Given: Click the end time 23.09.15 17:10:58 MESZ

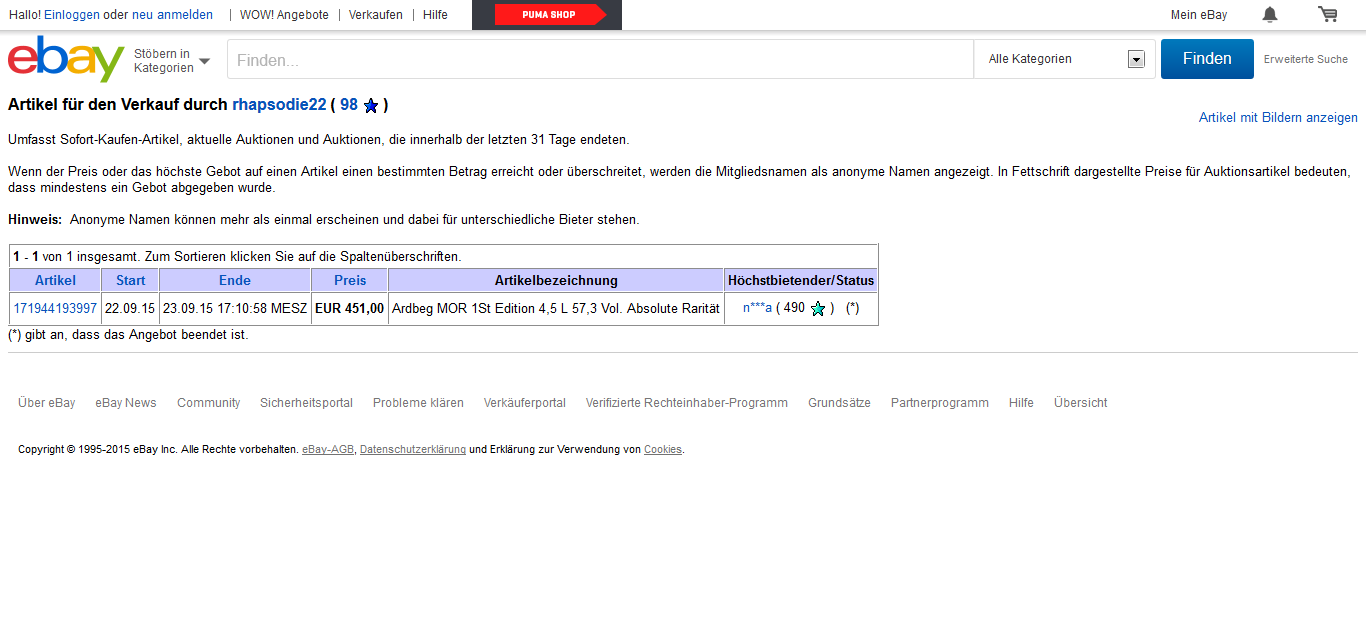Looking at the screenshot, I should point(235,308).
